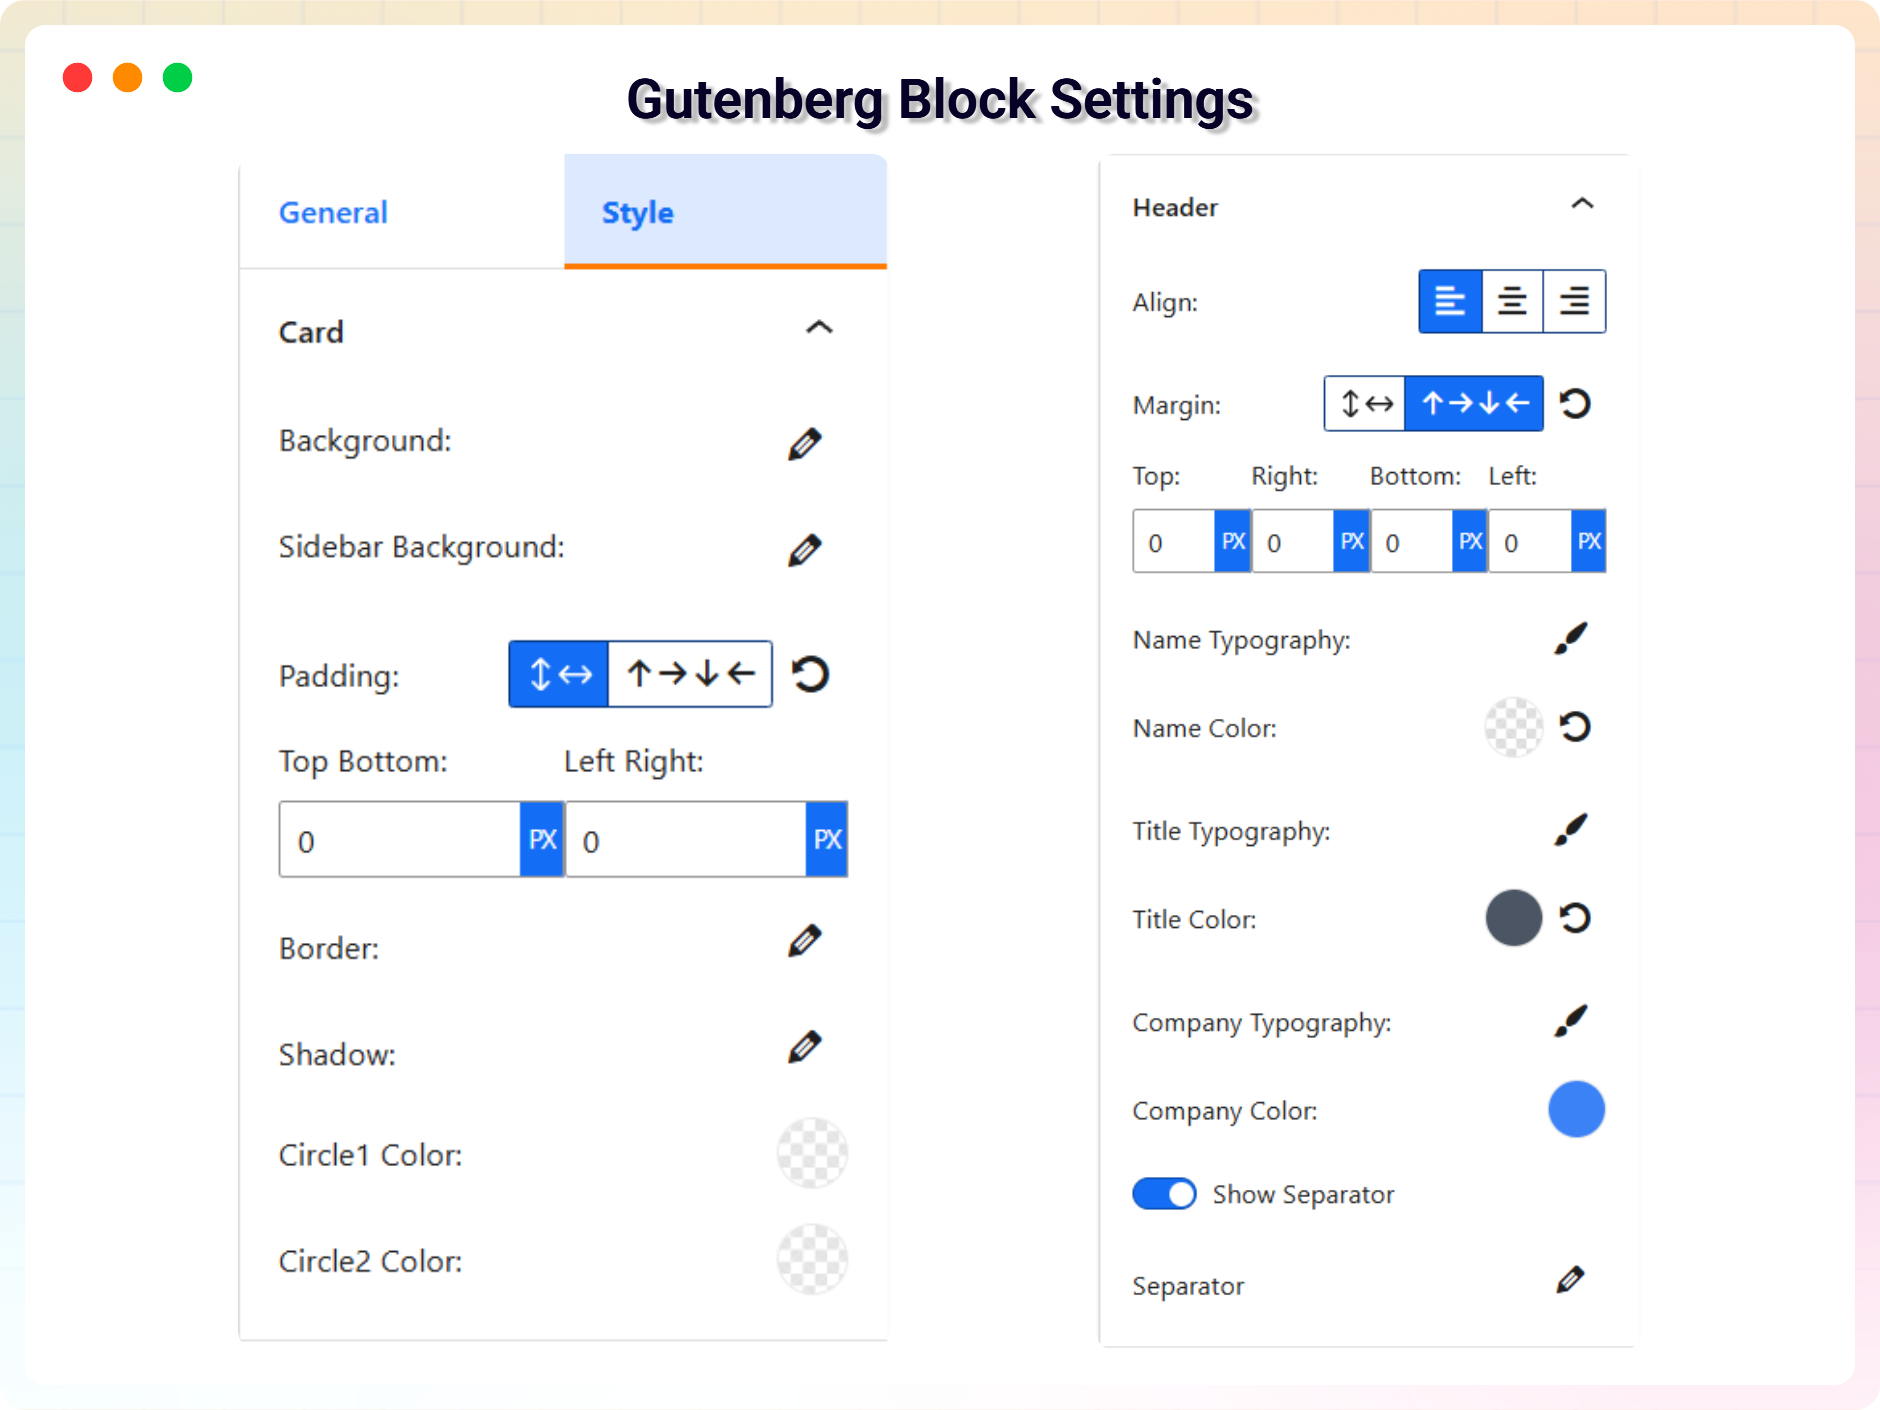
Task: Open Shadow settings via pencil icon
Action: (804, 1047)
